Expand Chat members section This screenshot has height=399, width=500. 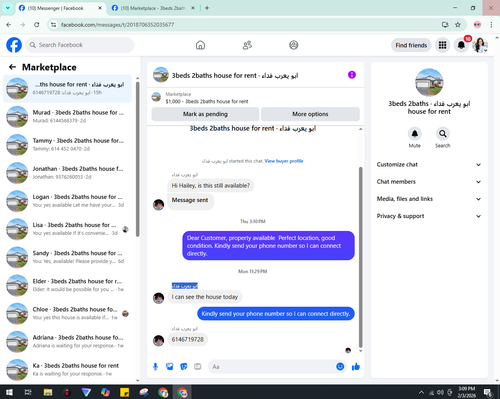(429, 182)
